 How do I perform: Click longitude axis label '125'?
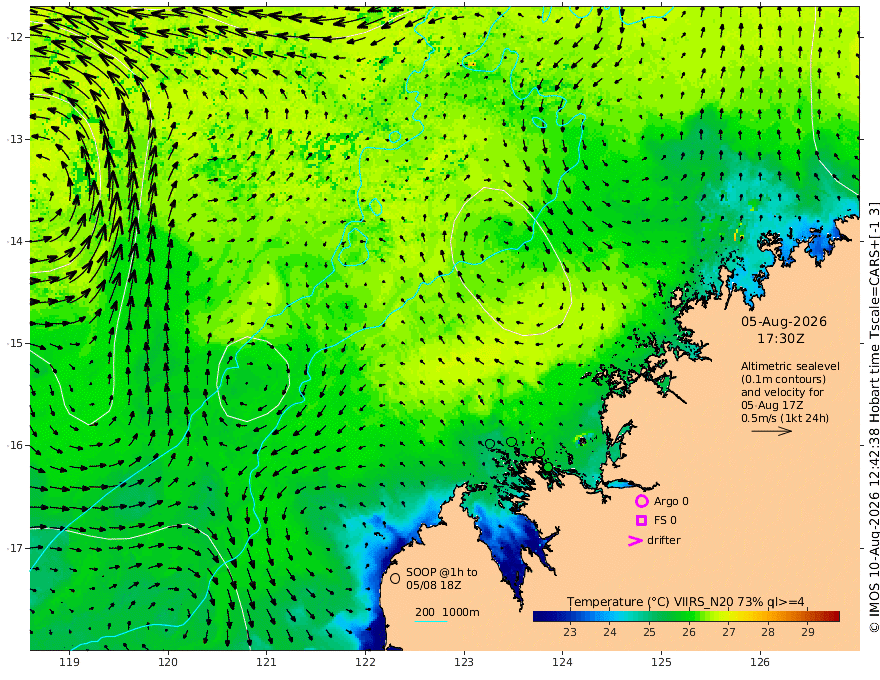(662, 662)
